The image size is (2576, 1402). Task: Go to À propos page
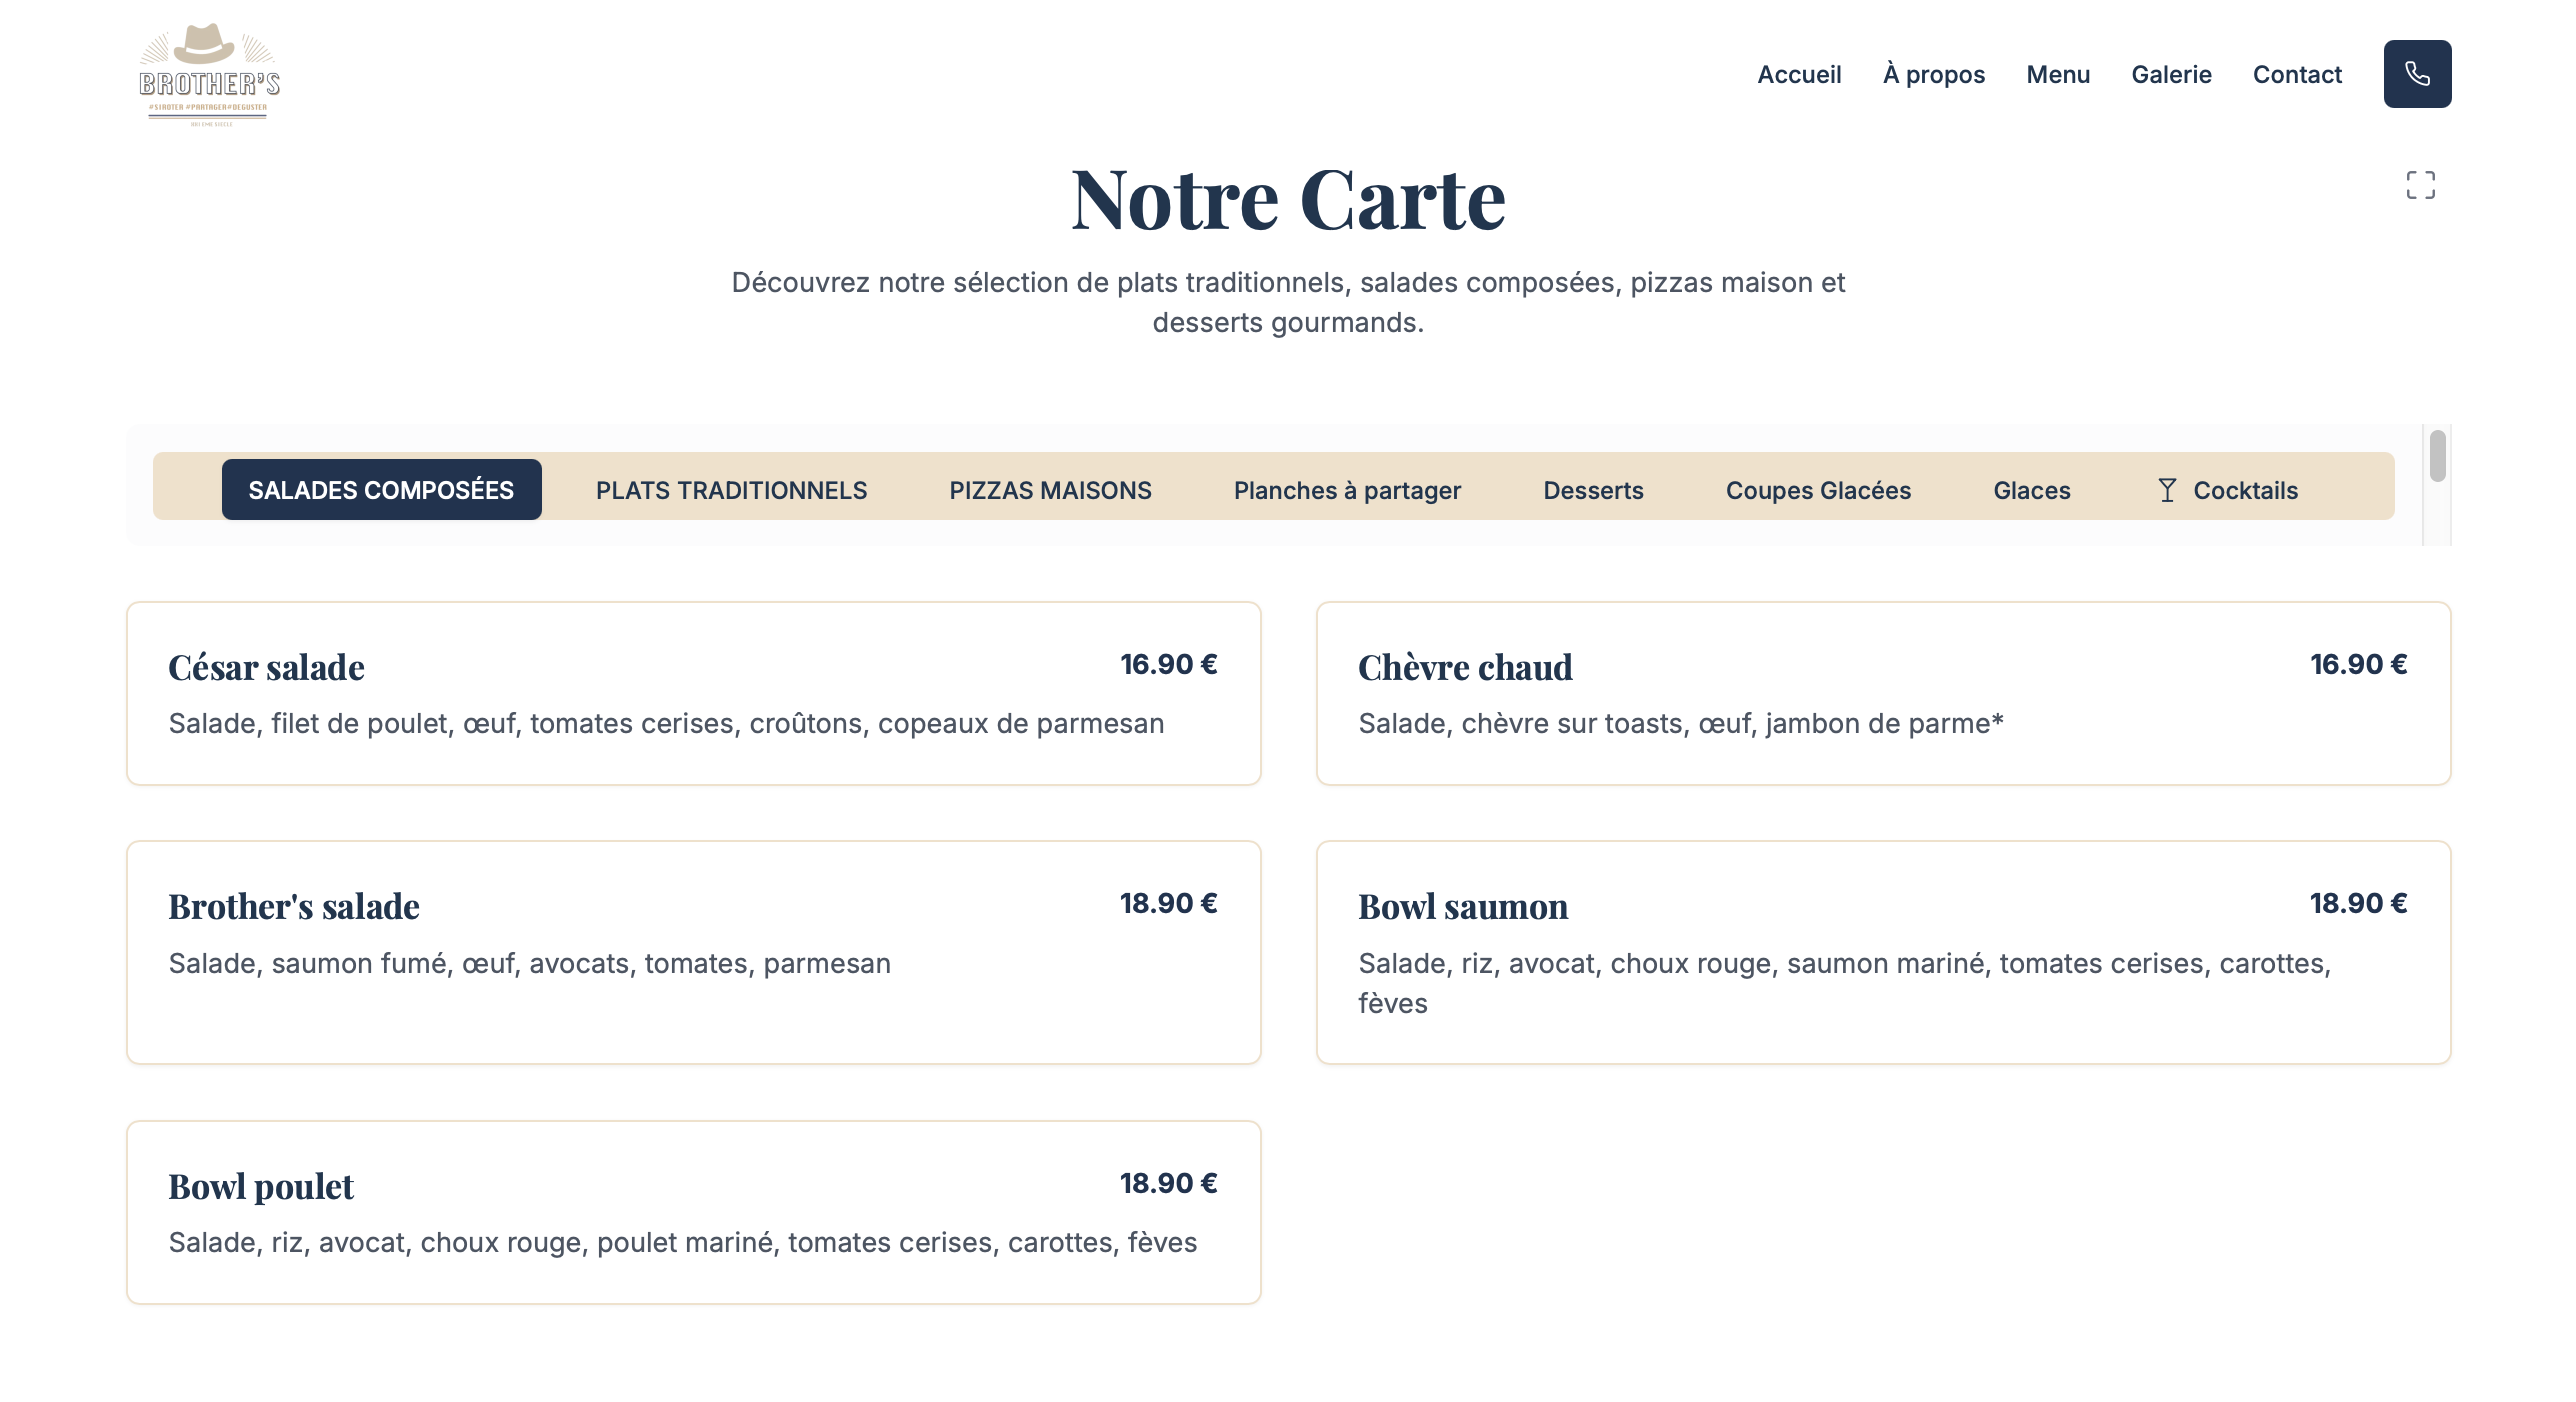click(1933, 75)
